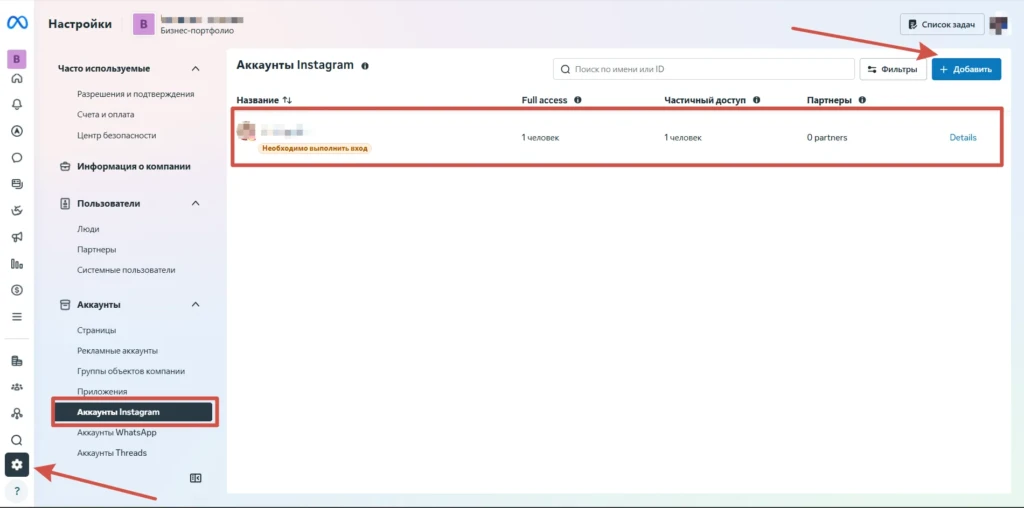
Task: Select Рекламные аккаунты menu item
Action: click(117, 351)
